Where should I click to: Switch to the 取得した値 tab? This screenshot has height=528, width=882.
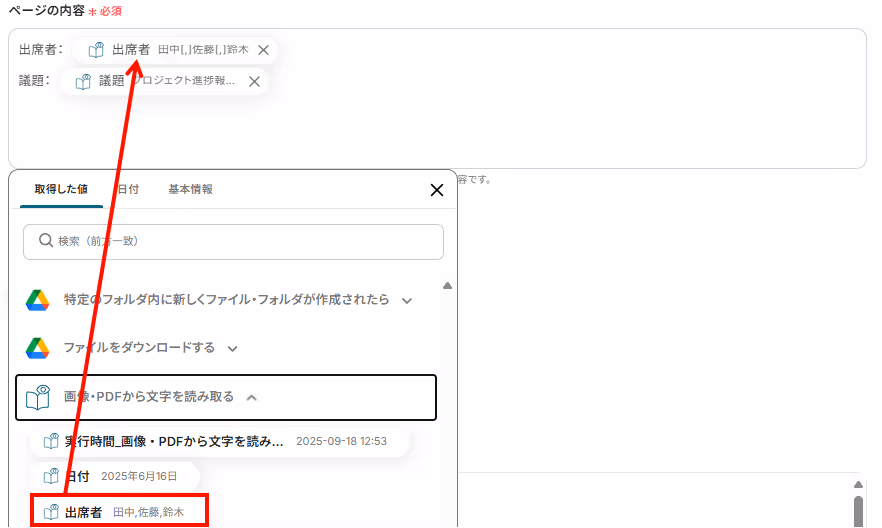coord(61,189)
